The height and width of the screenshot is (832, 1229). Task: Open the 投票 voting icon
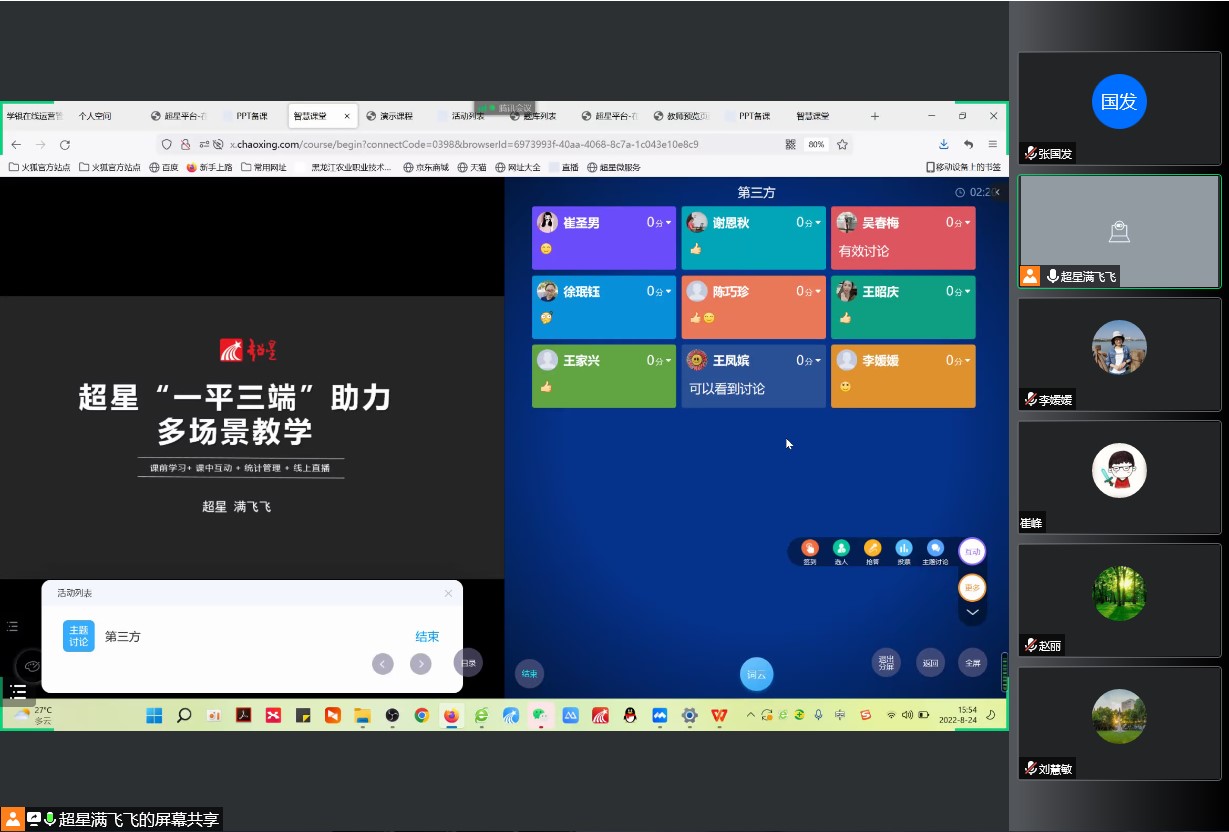[x=904, y=549]
